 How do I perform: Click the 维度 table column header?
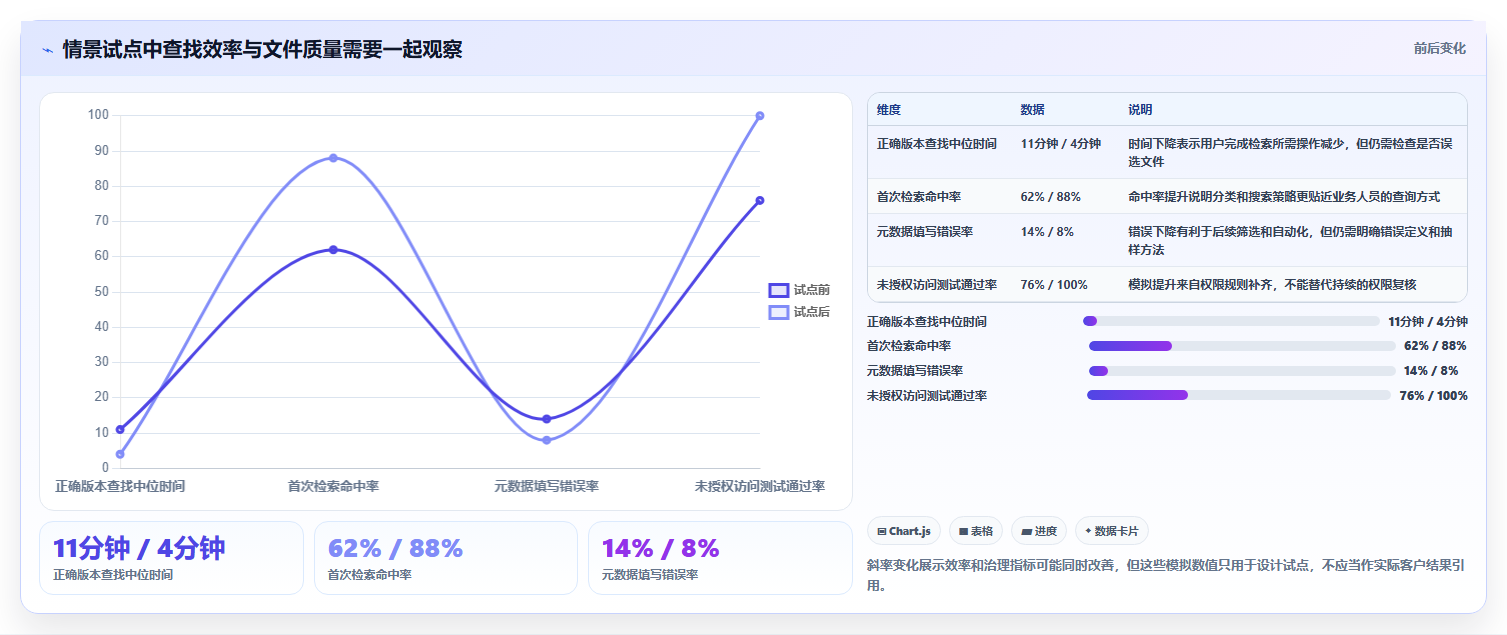click(889, 109)
